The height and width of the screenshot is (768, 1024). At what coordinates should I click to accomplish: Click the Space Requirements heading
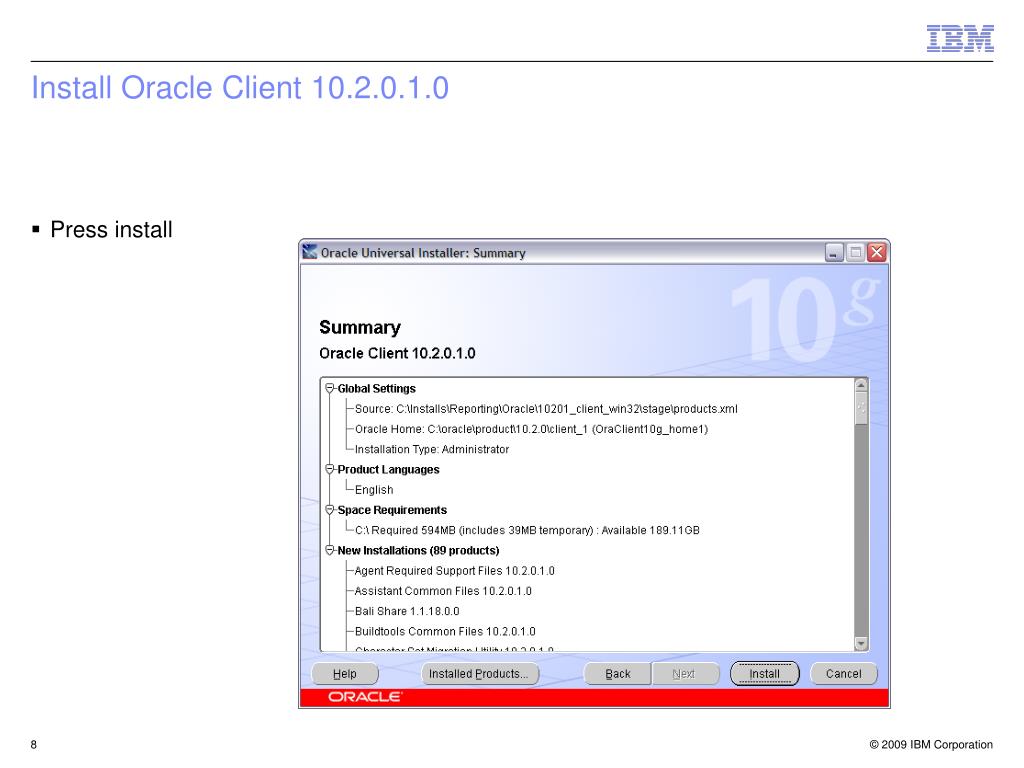392,510
